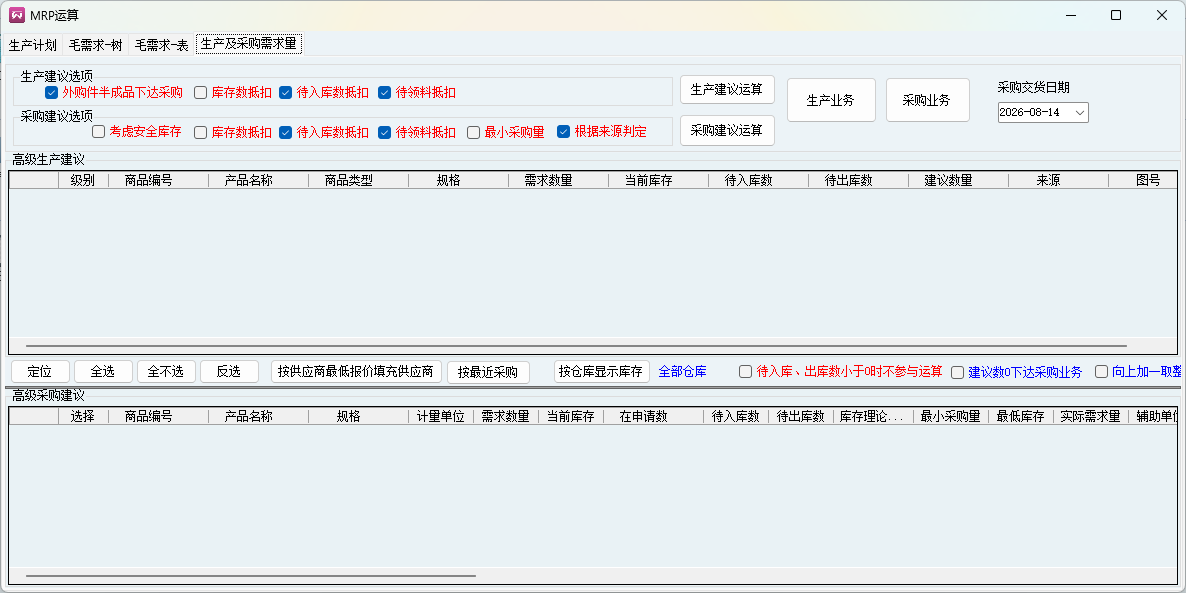The image size is (1186, 593).
Task: Click 按仓库显示库存 button
Action: [601, 371]
